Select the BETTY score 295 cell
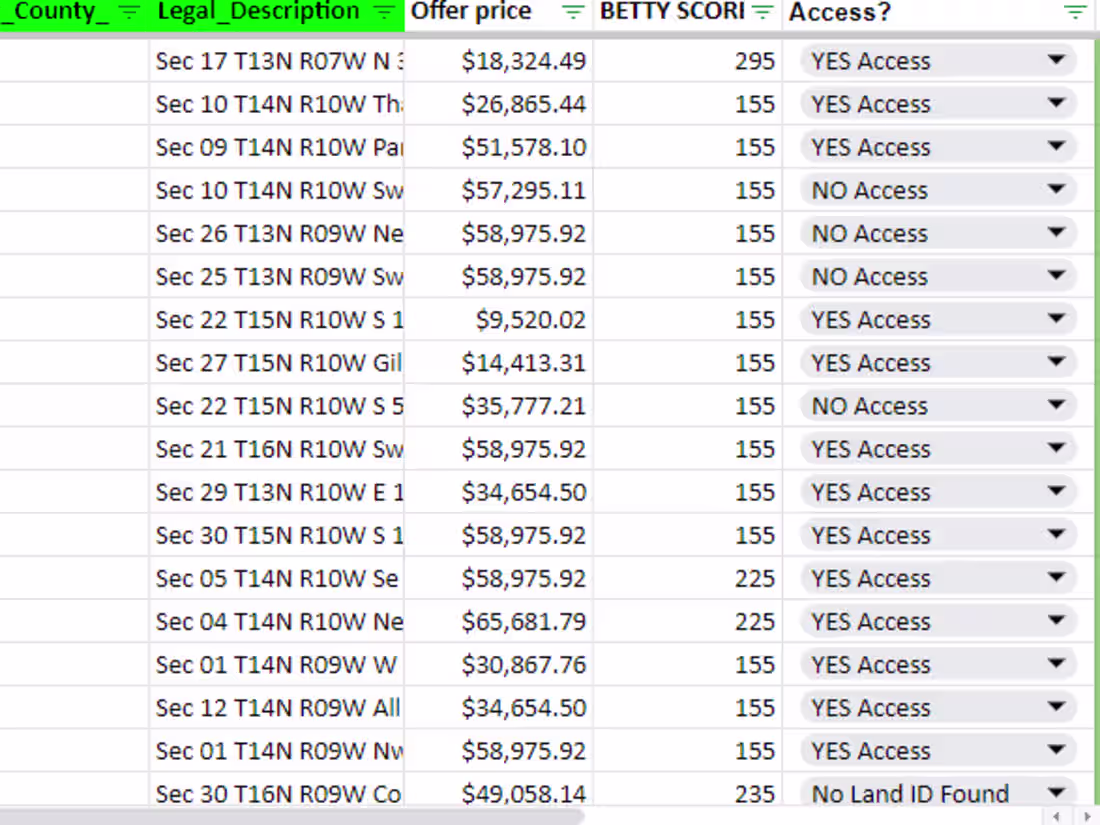 tap(688, 61)
